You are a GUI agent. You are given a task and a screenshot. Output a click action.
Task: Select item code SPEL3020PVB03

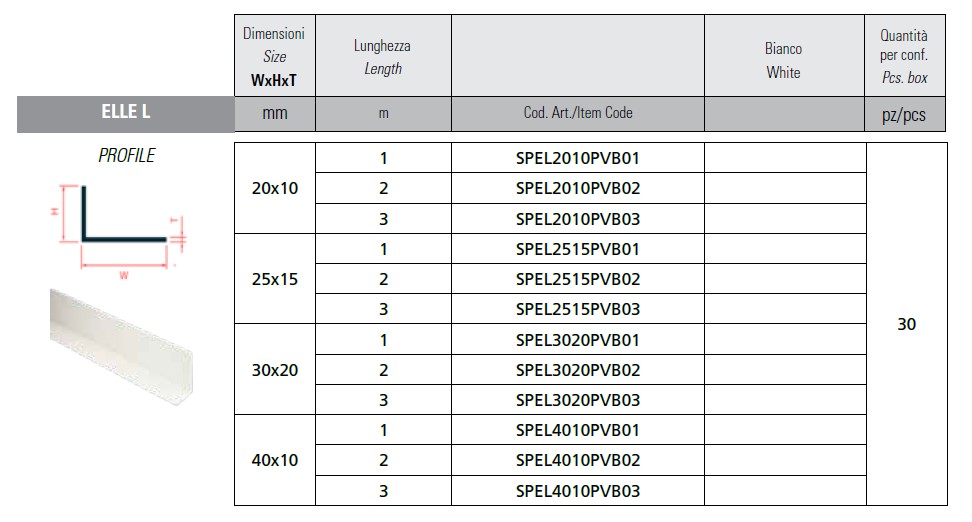578,400
